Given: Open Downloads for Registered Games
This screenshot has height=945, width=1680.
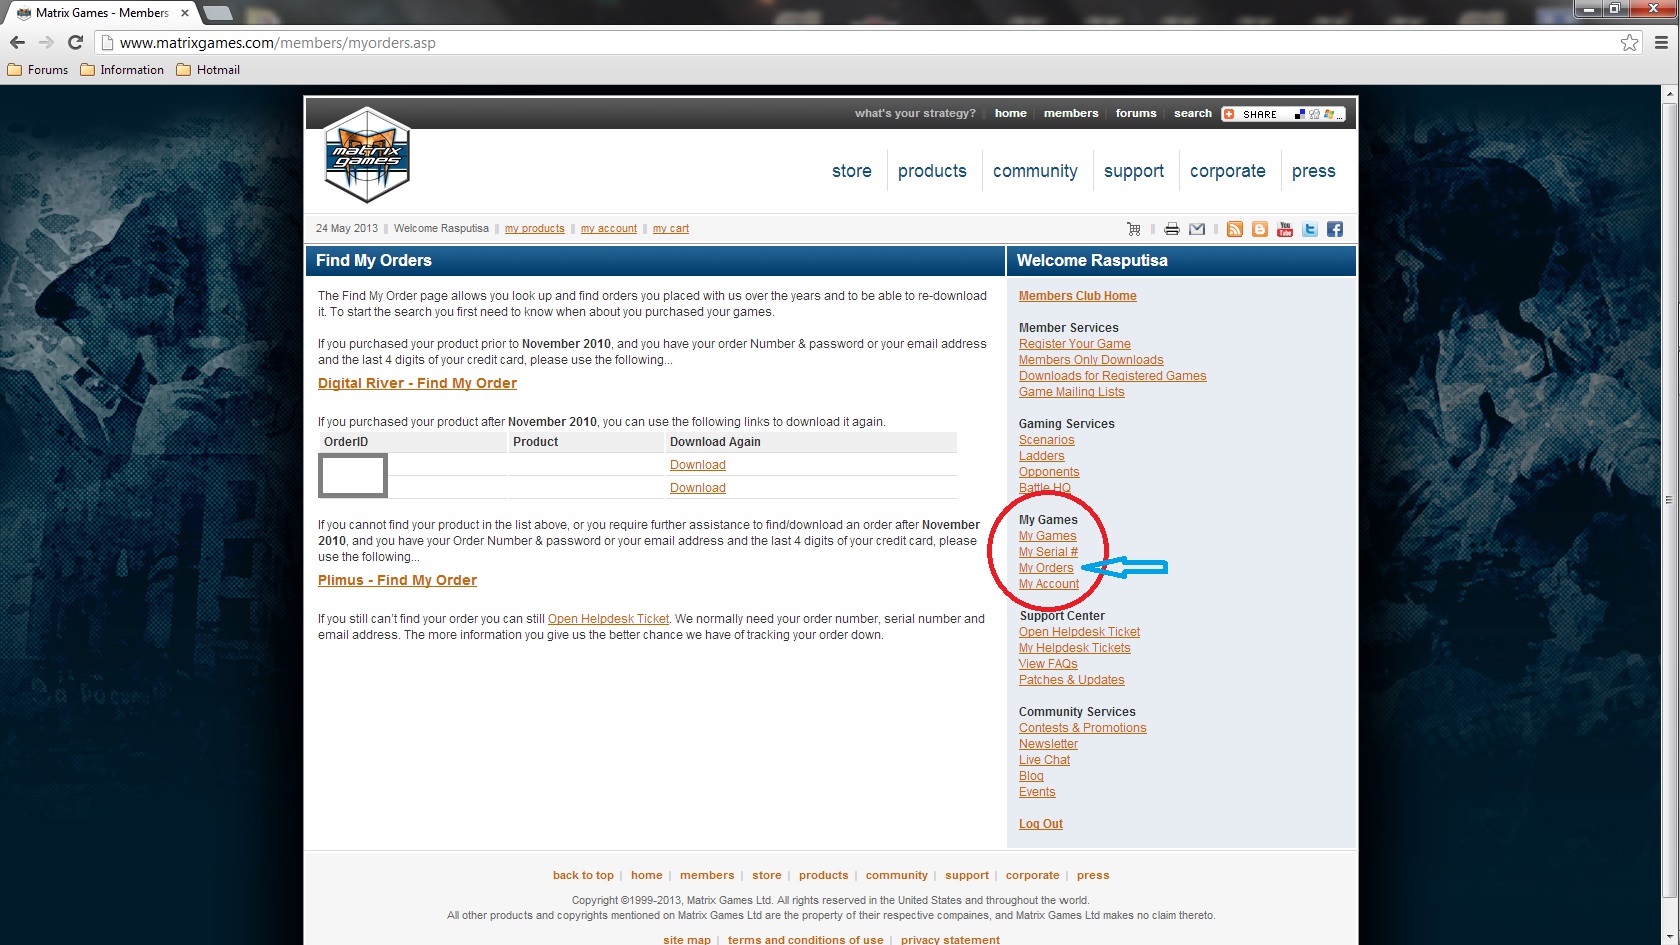Looking at the screenshot, I should click(x=1113, y=376).
